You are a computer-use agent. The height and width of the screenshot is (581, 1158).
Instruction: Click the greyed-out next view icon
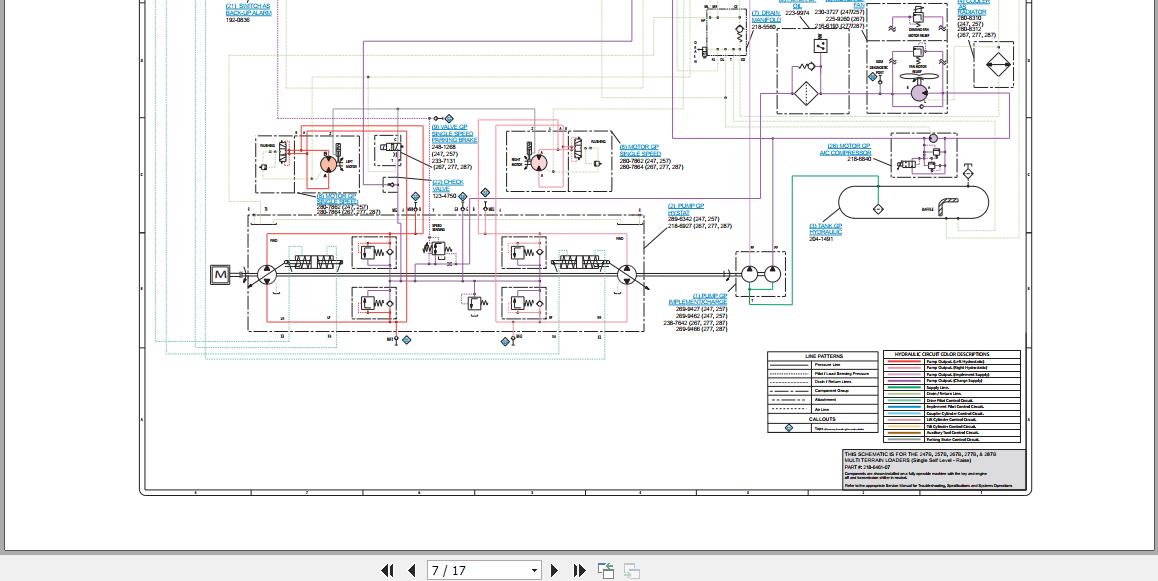click(x=632, y=570)
